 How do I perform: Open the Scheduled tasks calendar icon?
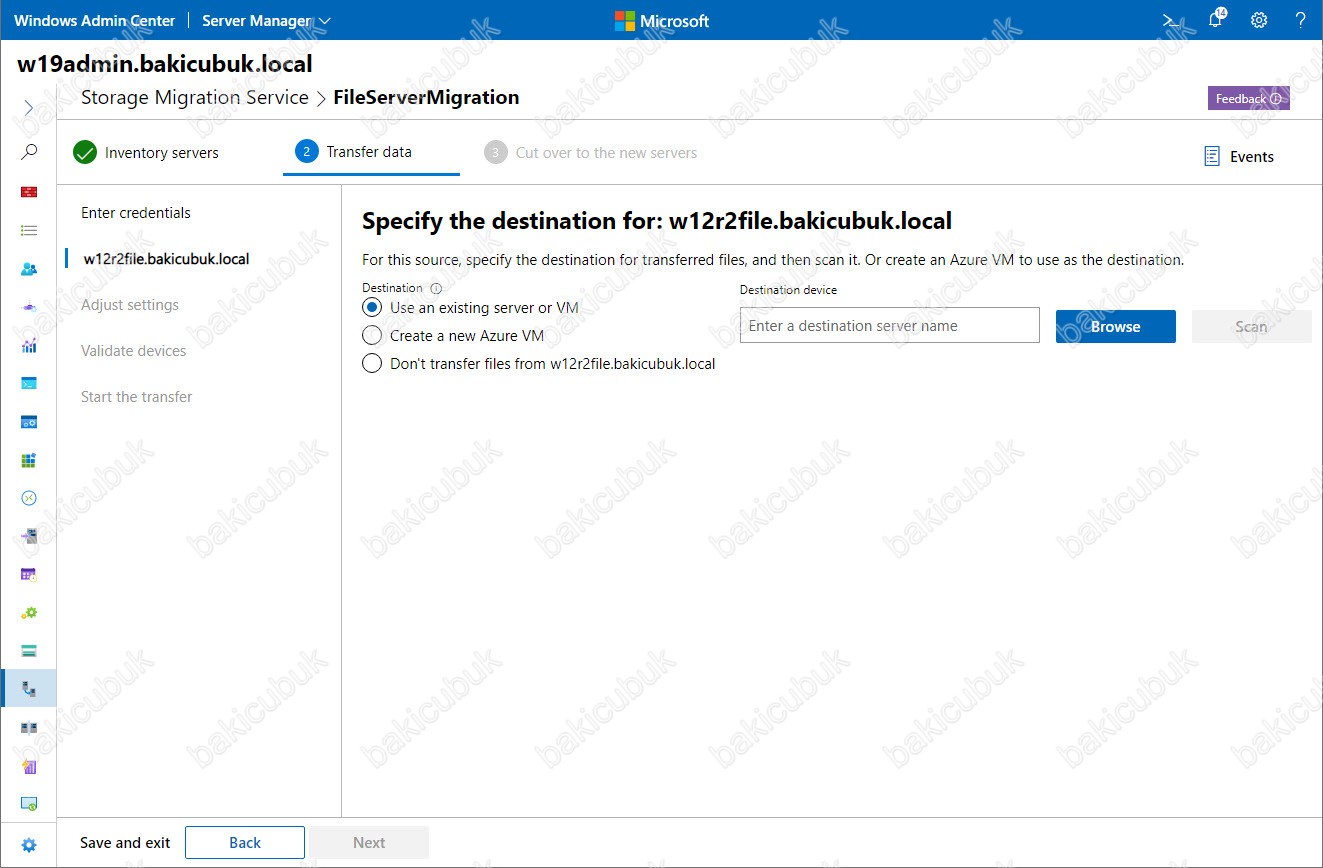29,575
